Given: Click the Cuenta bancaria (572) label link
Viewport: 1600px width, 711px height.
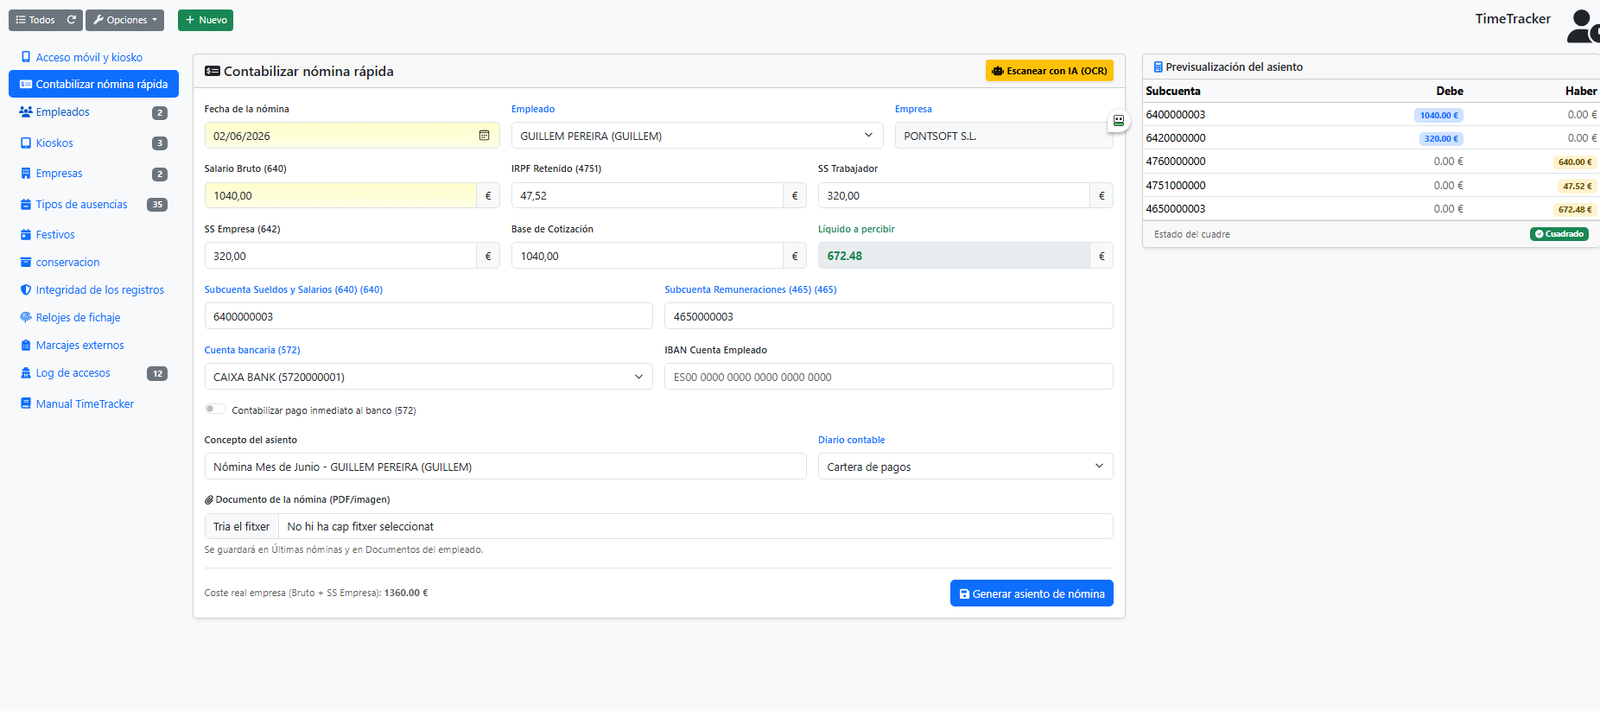Looking at the screenshot, I should [x=252, y=350].
